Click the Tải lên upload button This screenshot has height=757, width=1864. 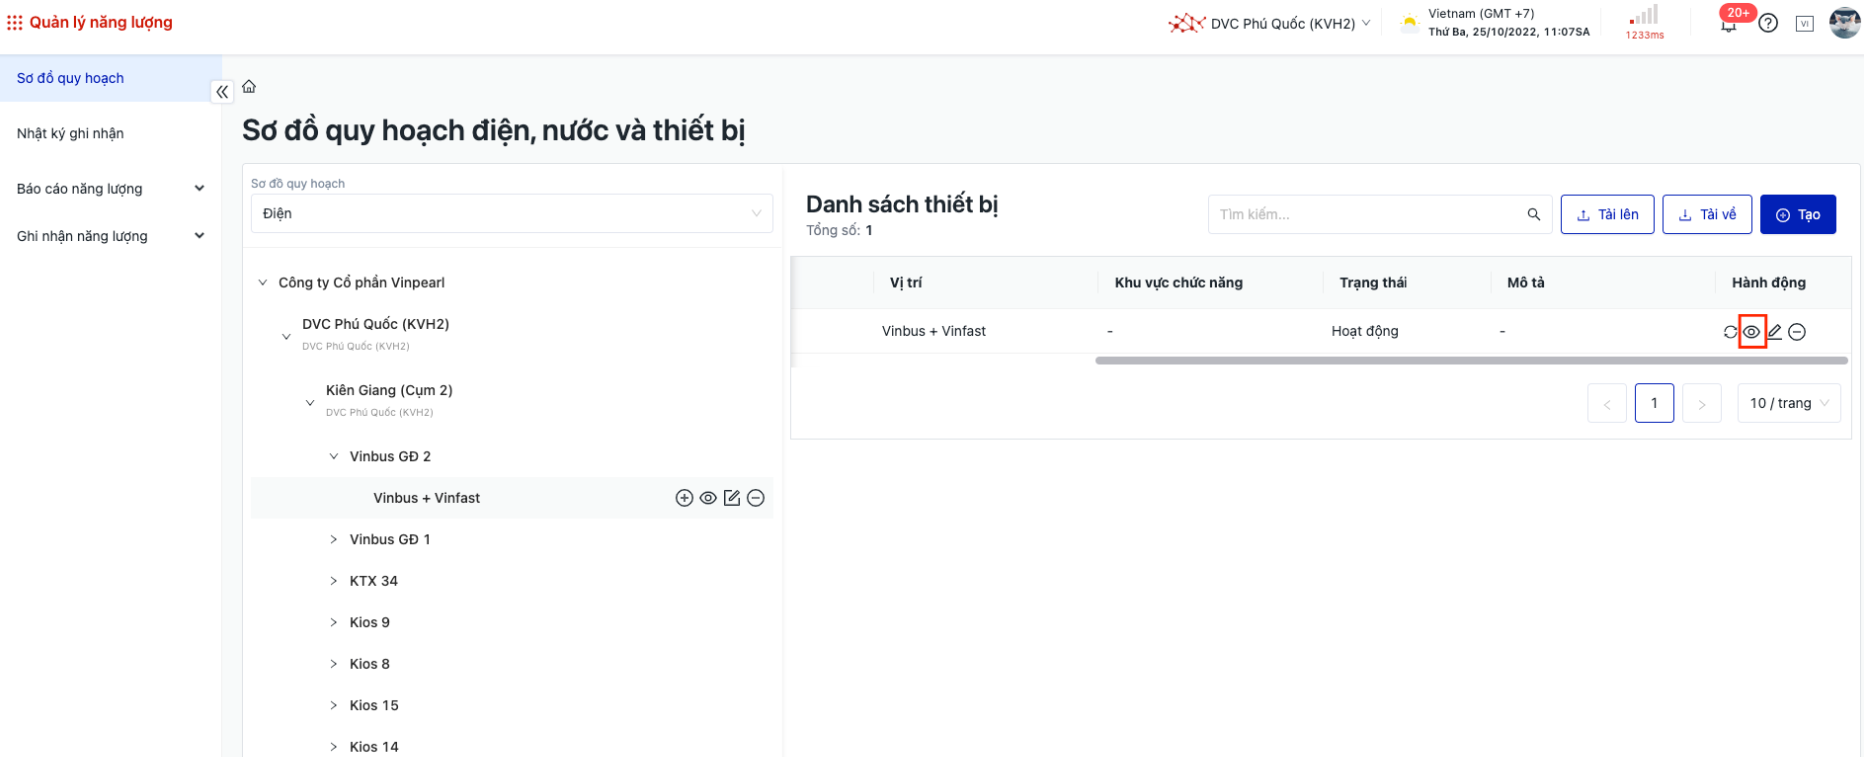tap(1607, 215)
